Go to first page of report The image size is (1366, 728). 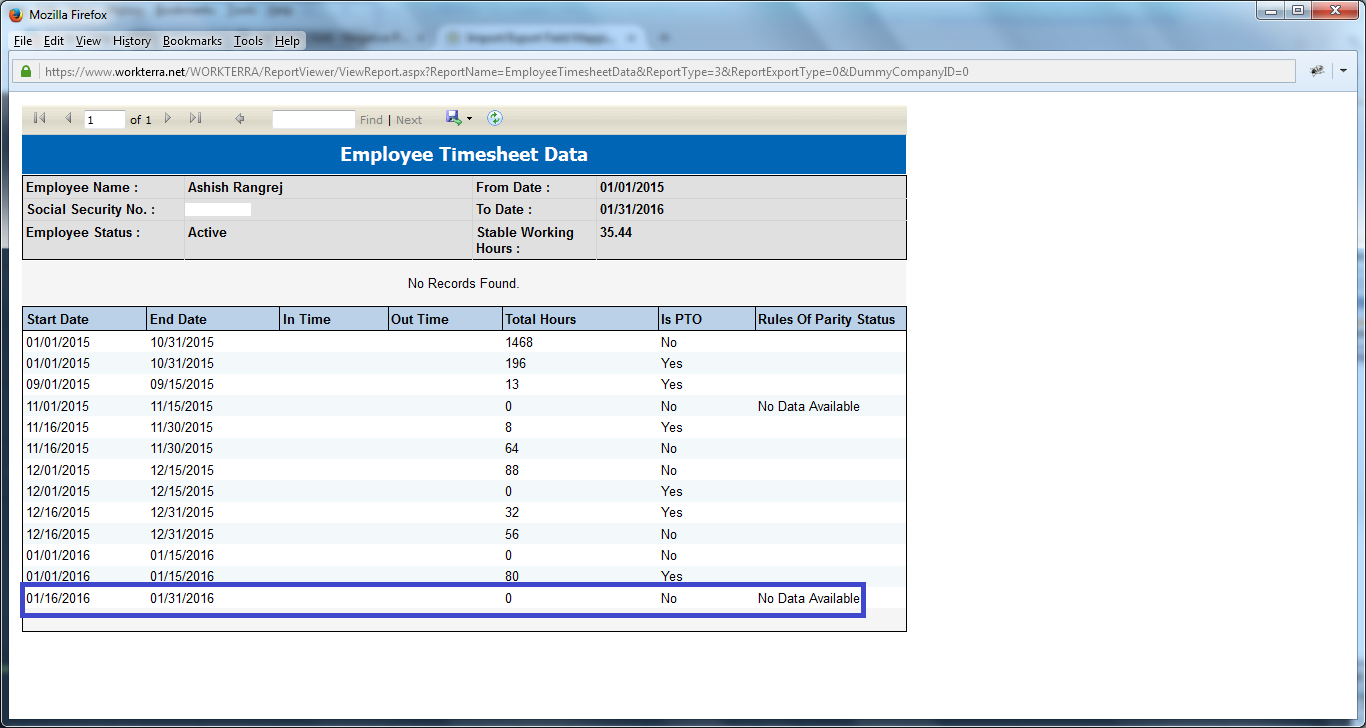click(39, 119)
